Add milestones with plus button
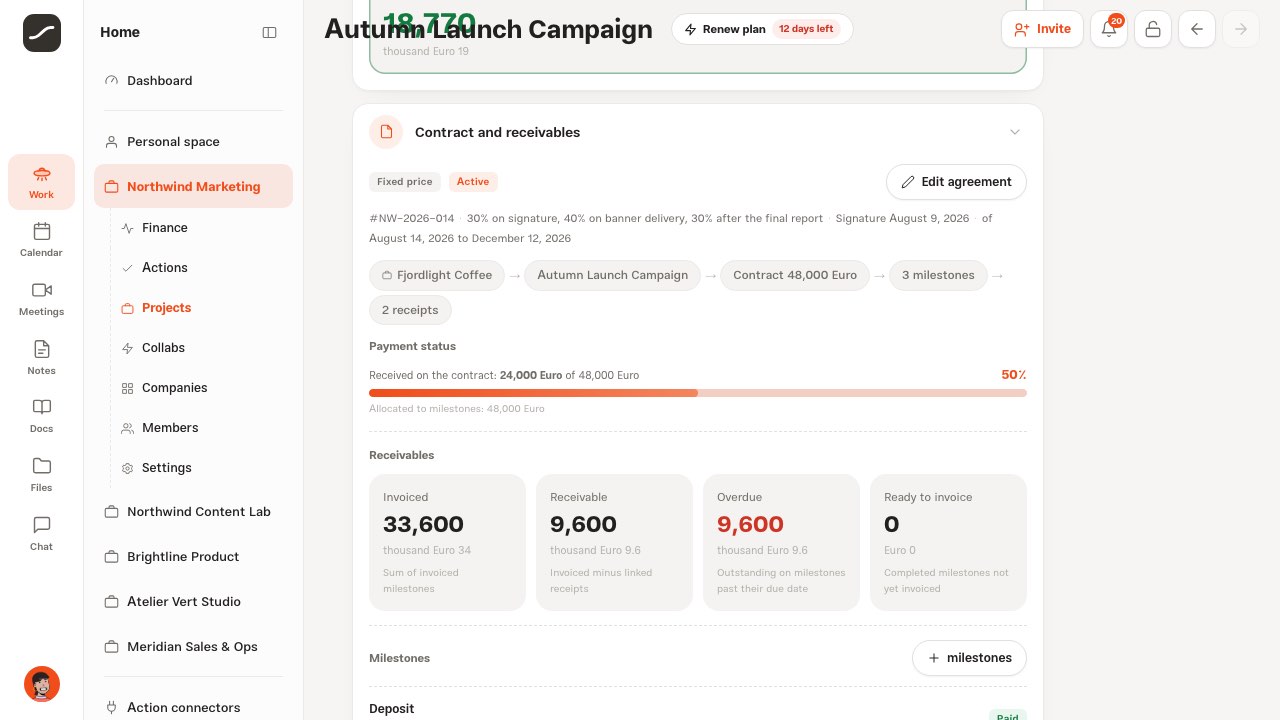This screenshot has height=720, width=1280. coord(969,658)
